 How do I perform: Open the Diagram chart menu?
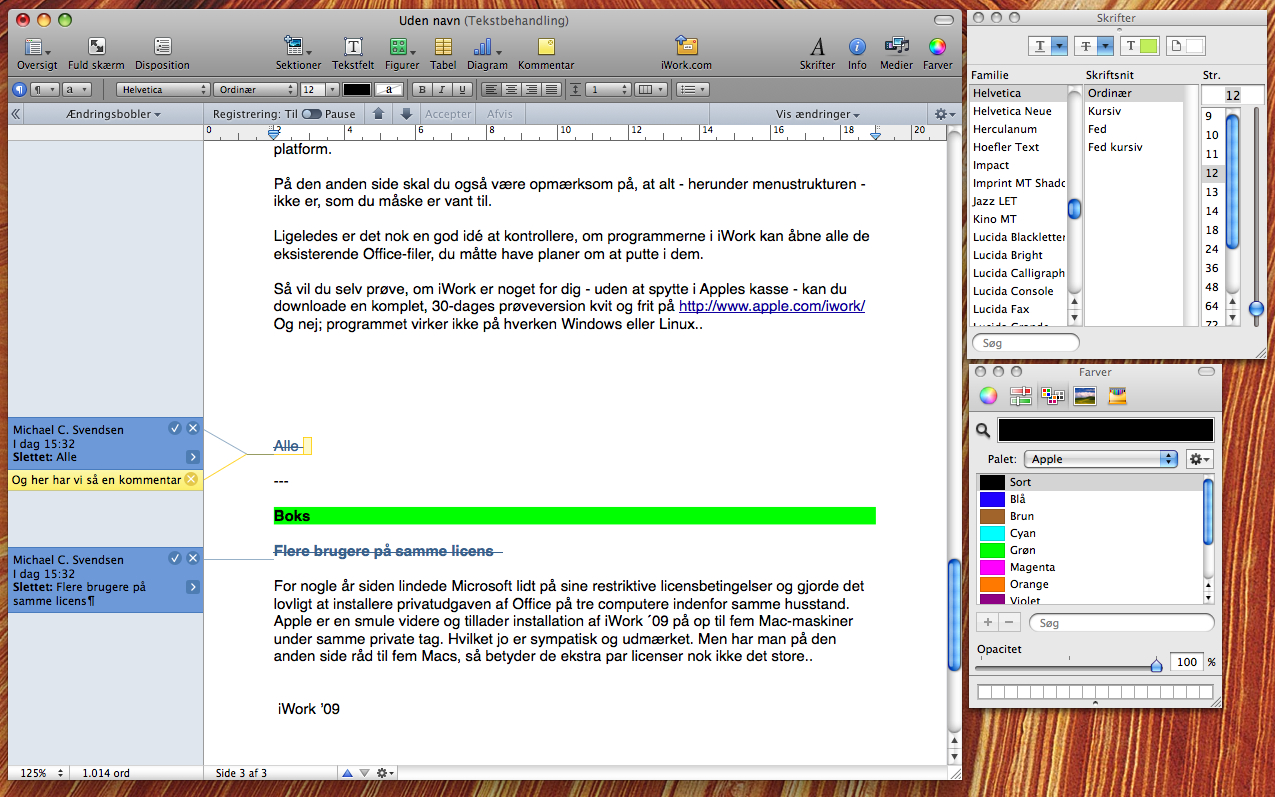[x=486, y=46]
